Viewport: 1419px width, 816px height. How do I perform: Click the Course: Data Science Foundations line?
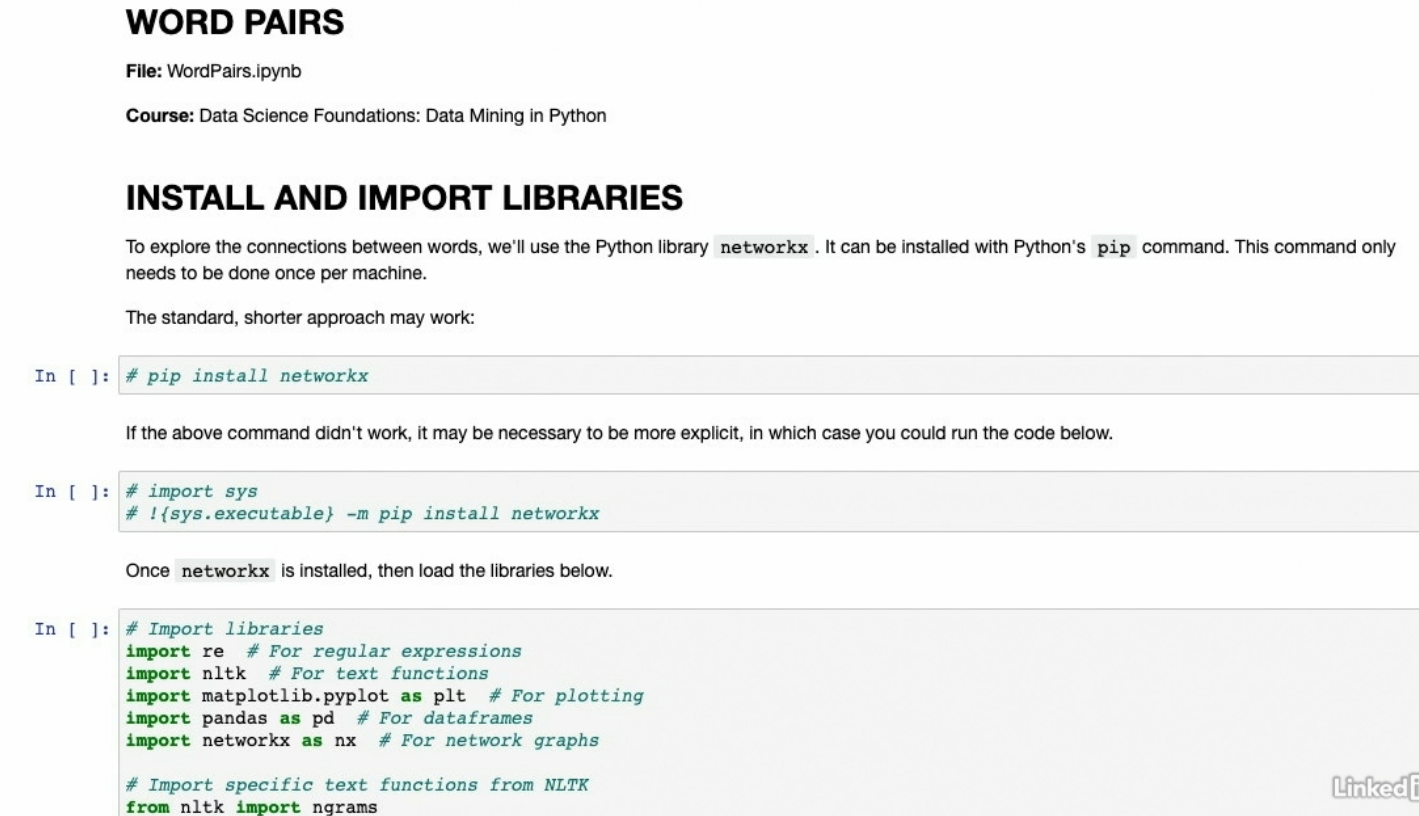(x=366, y=115)
